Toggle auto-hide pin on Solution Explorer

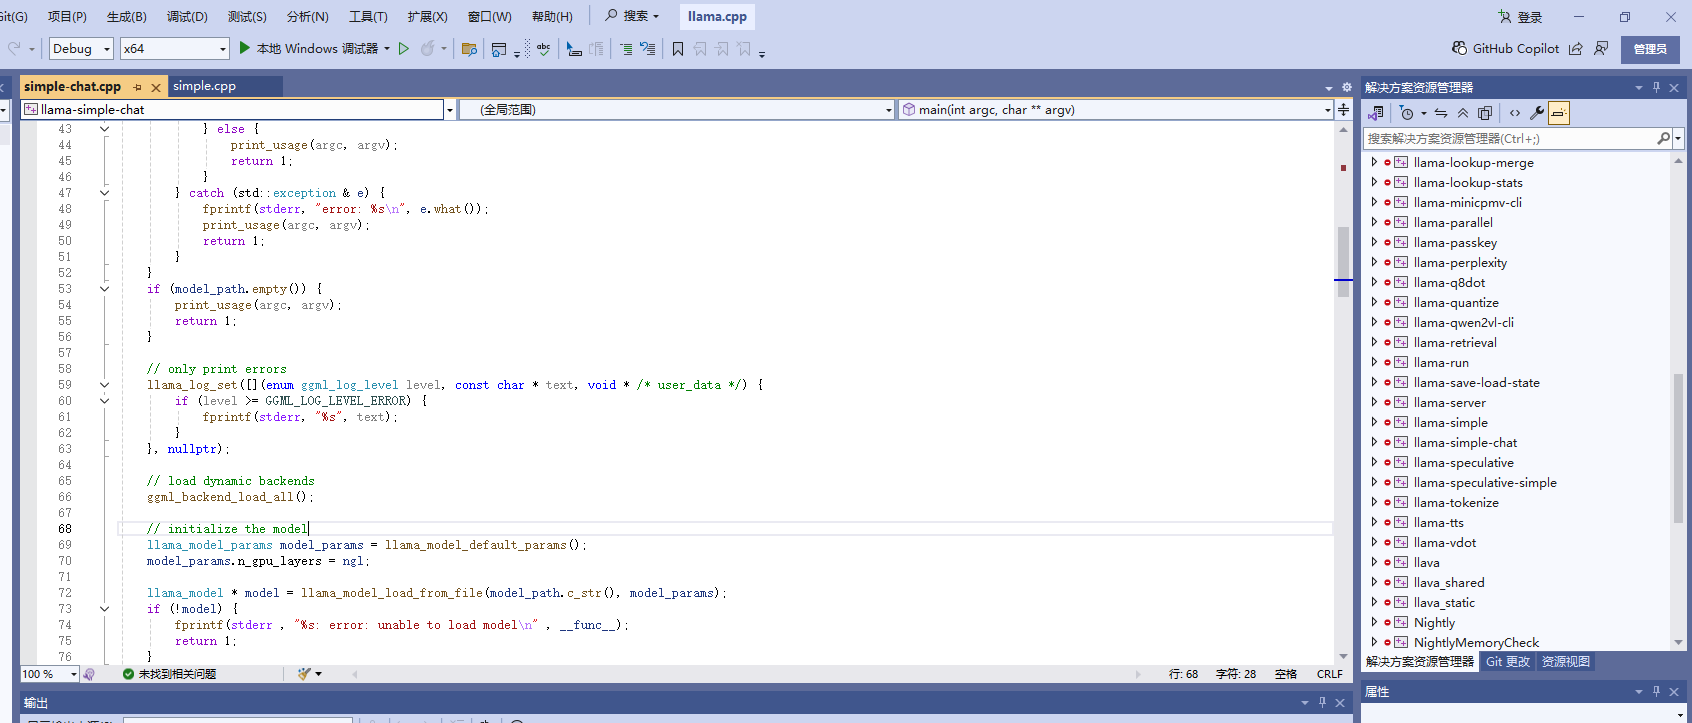pyautogui.click(x=1656, y=87)
